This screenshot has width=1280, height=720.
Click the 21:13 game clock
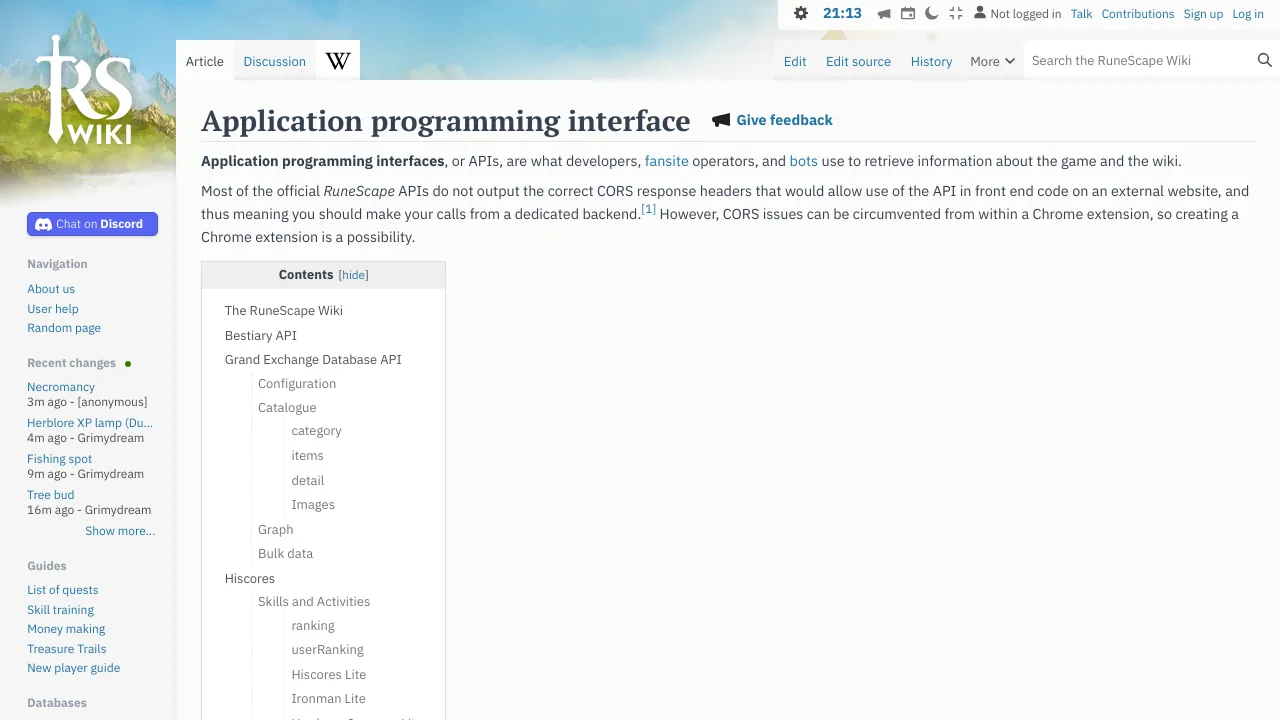coord(842,13)
